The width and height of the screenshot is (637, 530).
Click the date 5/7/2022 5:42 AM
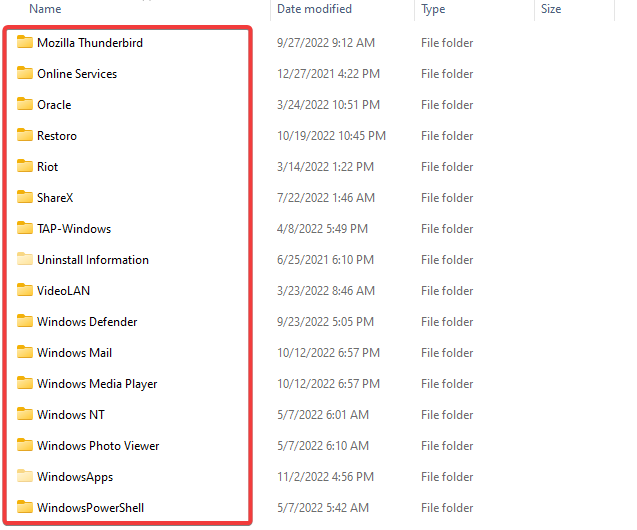323,508
